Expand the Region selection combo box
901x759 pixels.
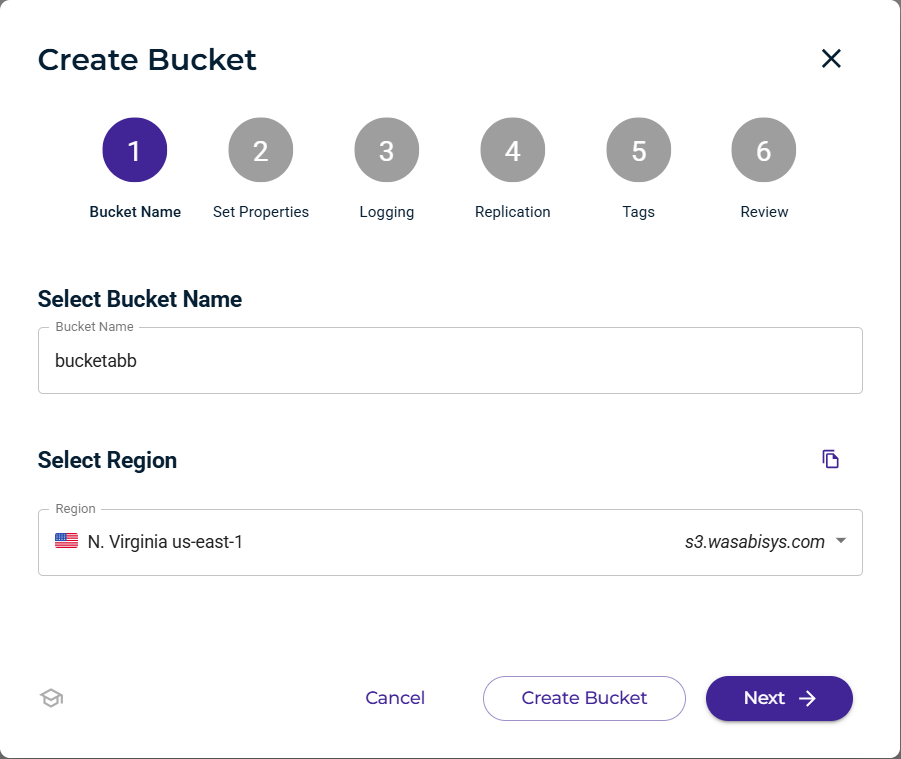(x=450, y=541)
